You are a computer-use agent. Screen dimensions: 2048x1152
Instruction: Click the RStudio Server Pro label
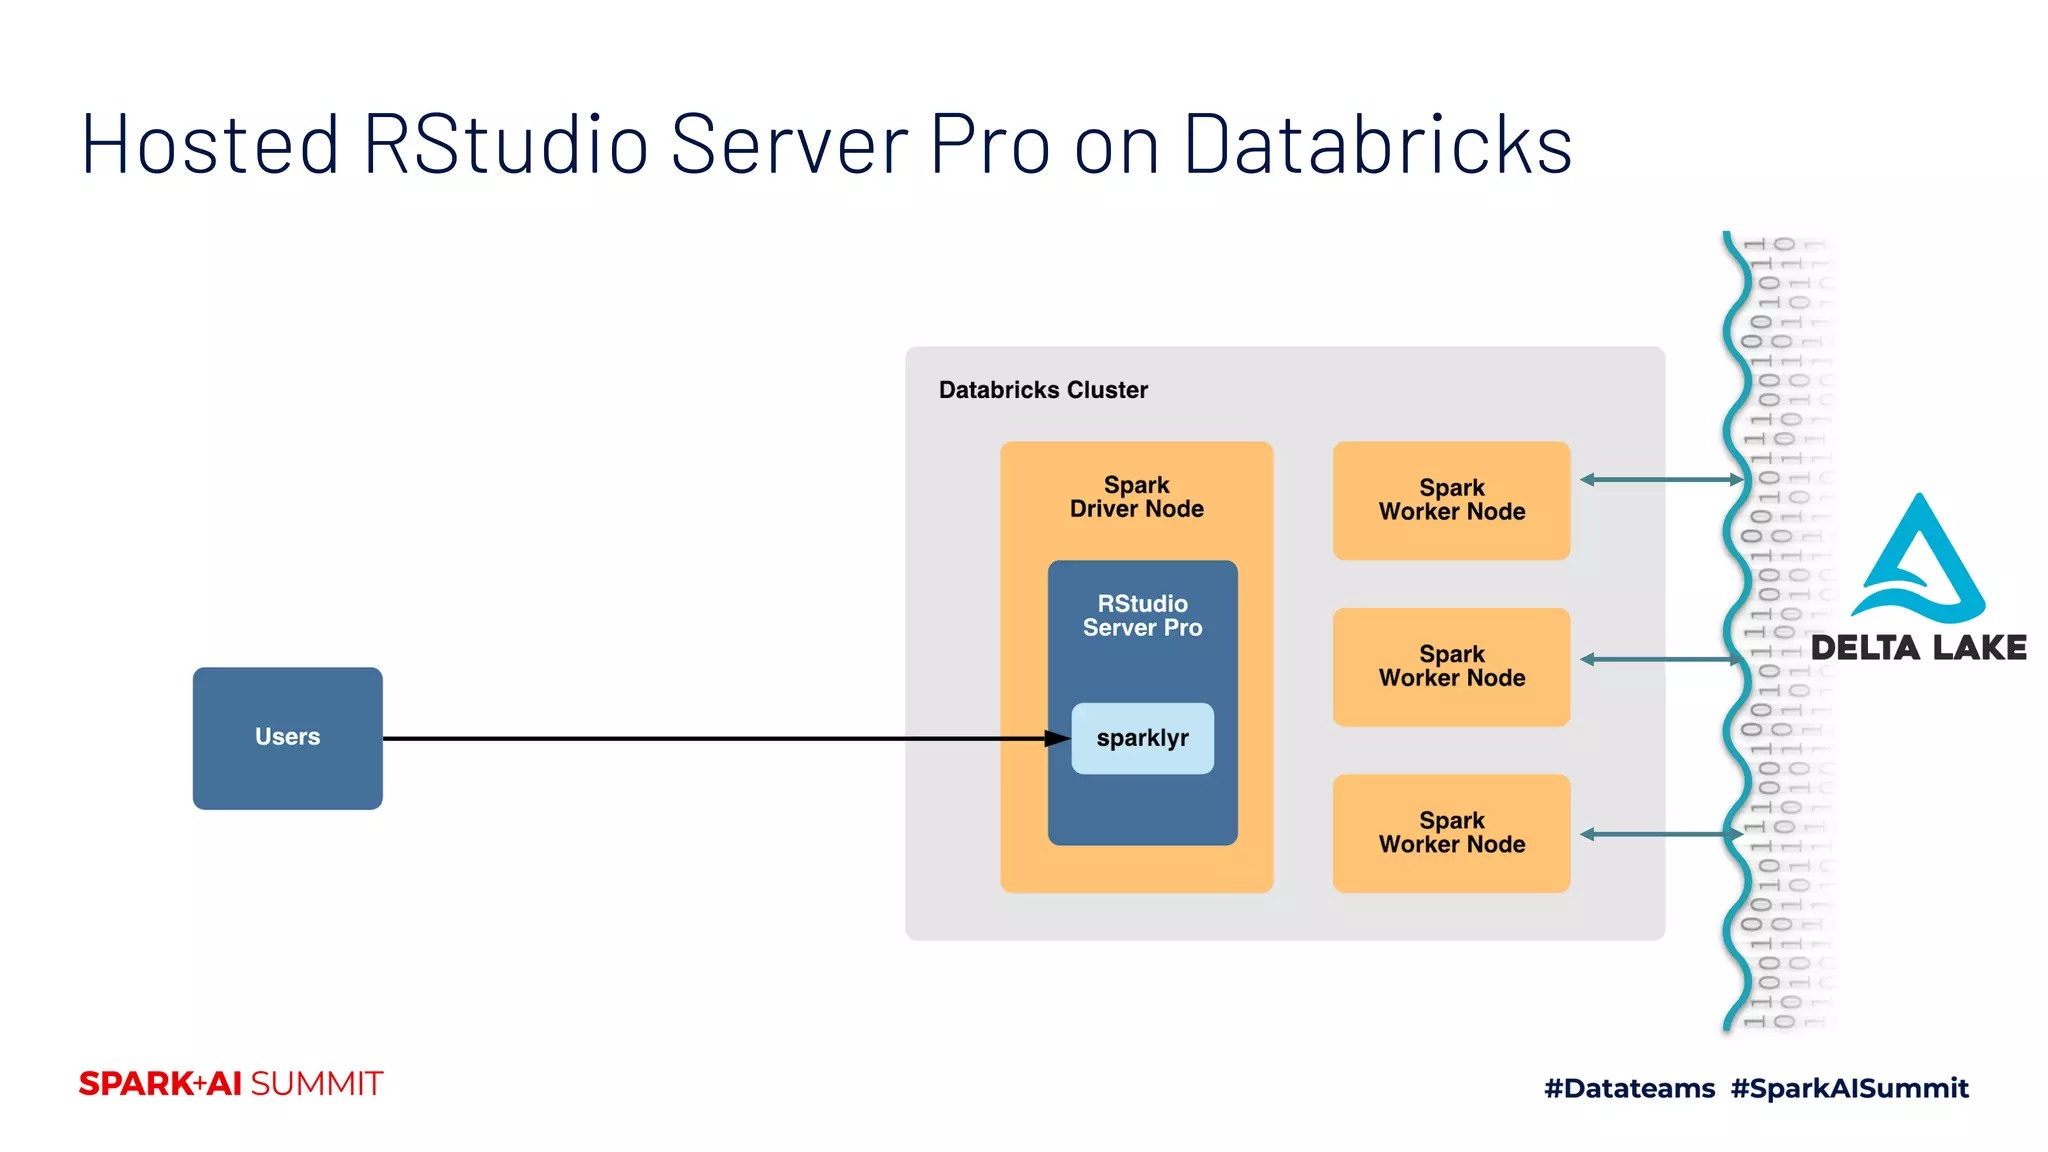pyautogui.click(x=1142, y=616)
